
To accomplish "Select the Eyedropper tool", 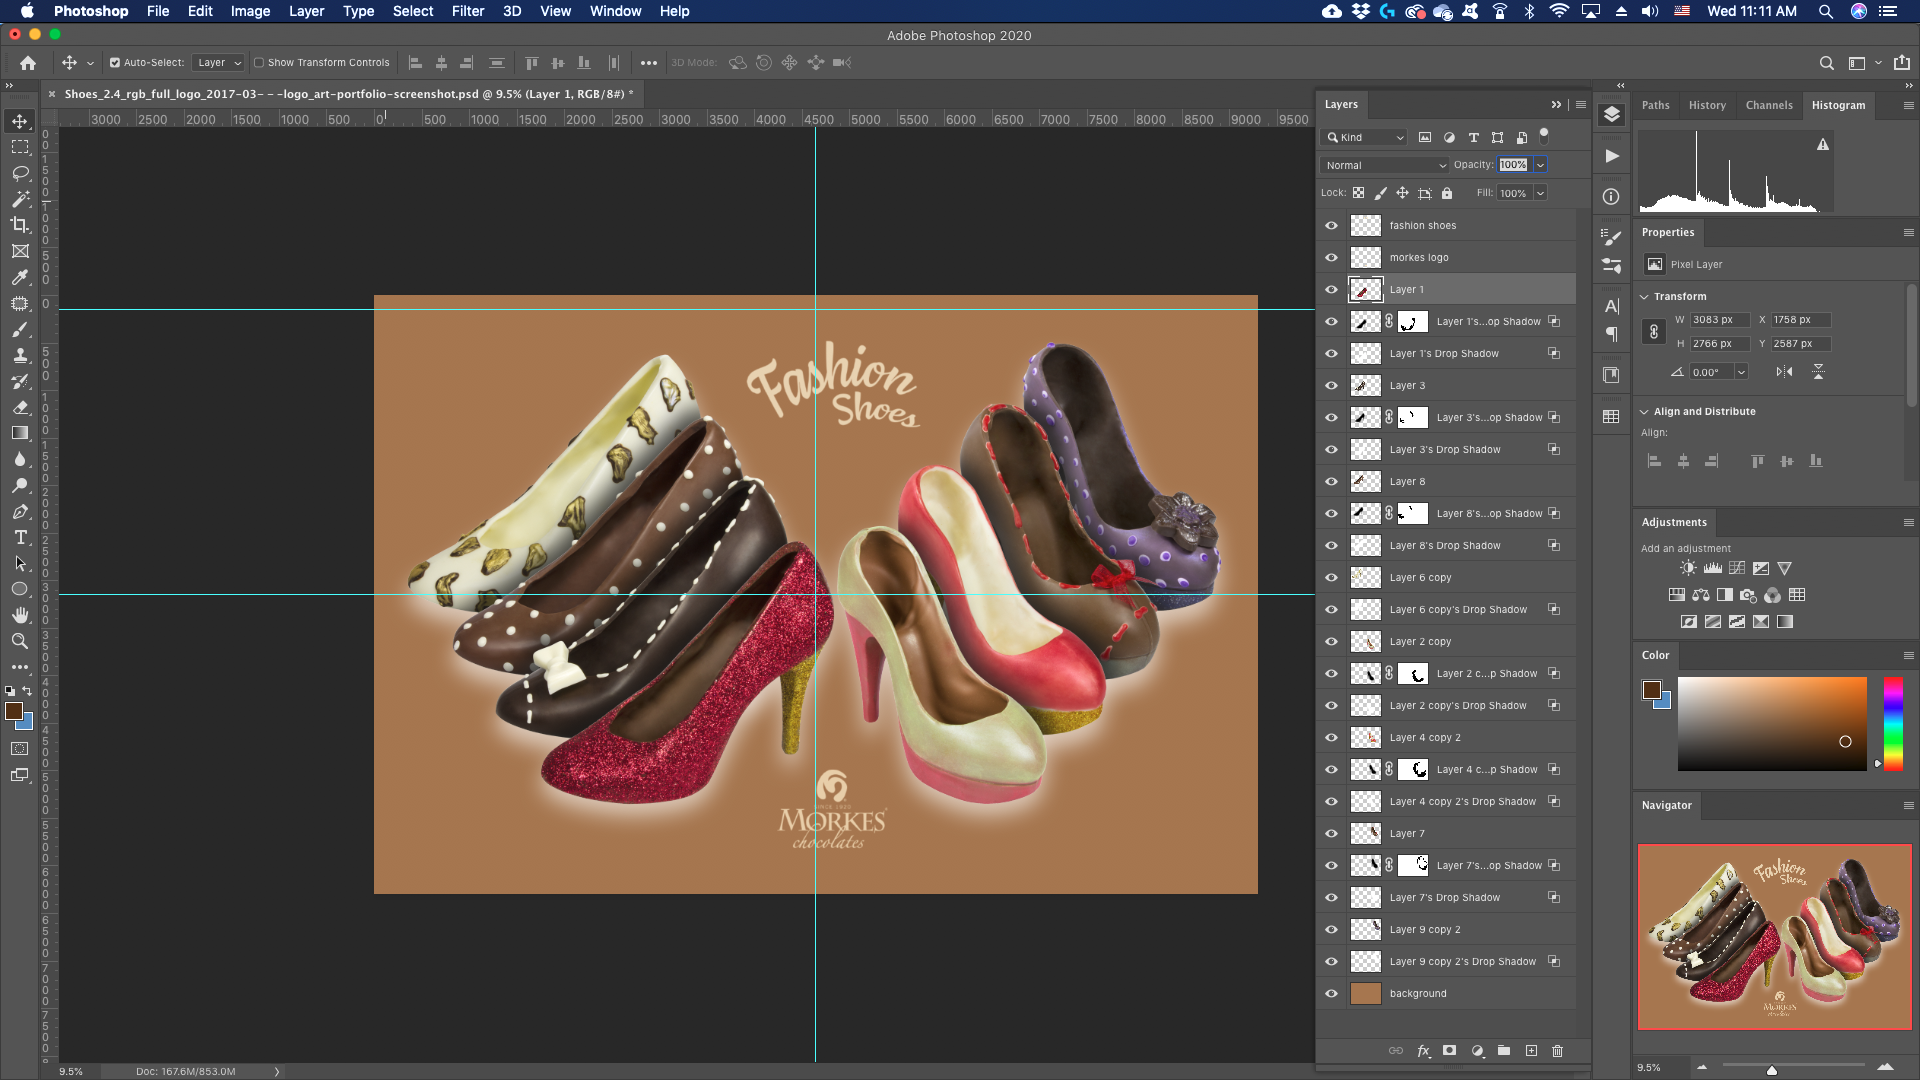I will click(20, 277).
